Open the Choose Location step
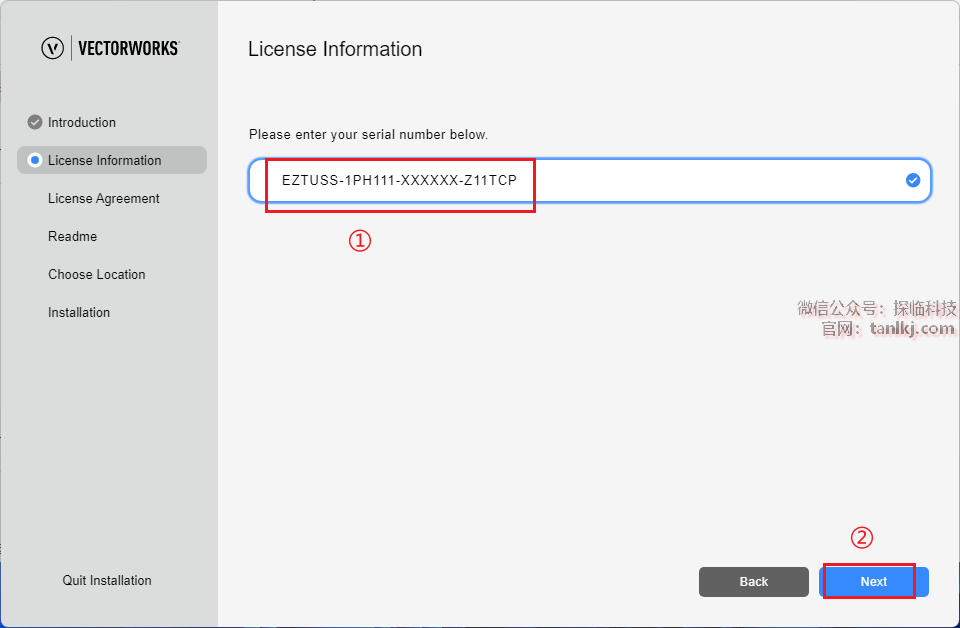Viewport: 960px width, 628px height. click(x=96, y=274)
